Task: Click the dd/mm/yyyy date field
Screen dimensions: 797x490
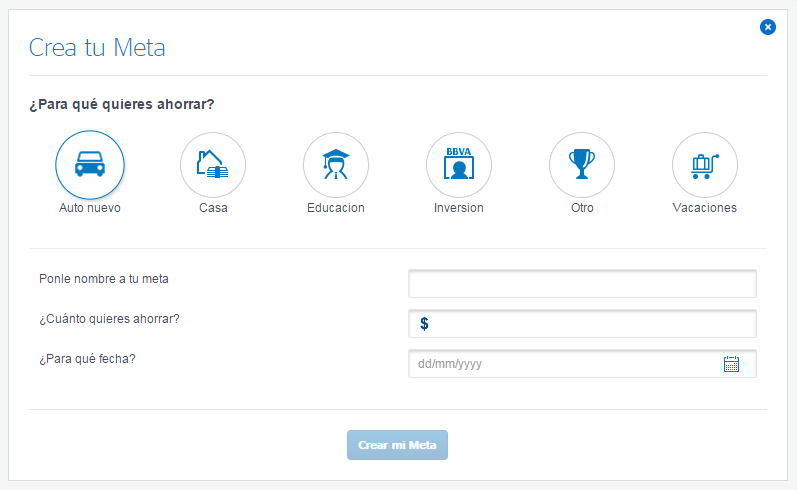Action: [x=583, y=364]
